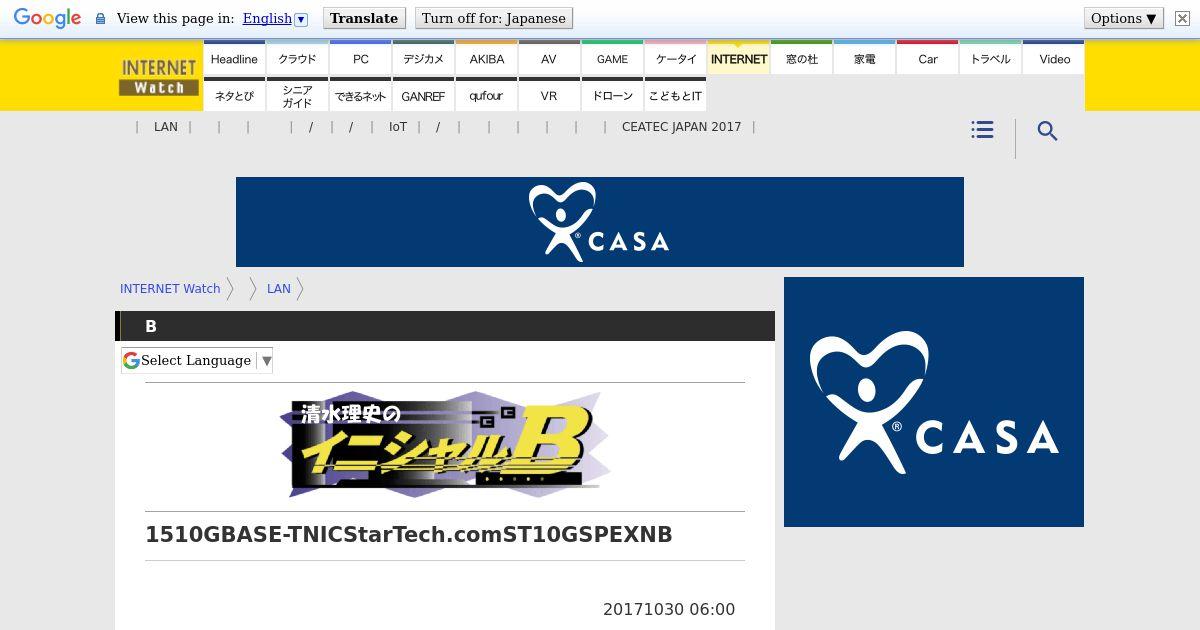The height and width of the screenshot is (630, 1200).
Task: Open the Car tab
Action: [927, 58]
